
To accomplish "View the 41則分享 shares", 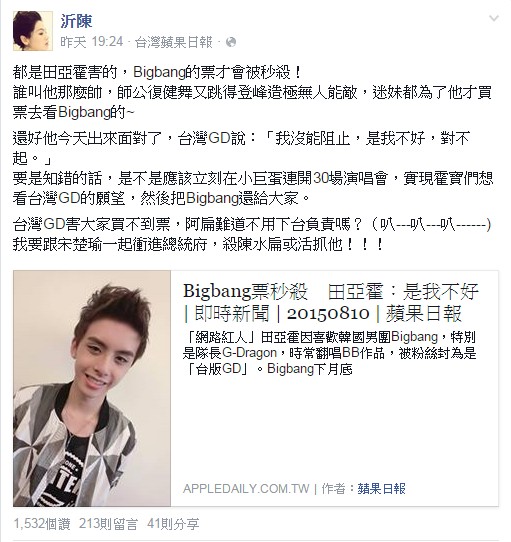I will pos(173,524).
